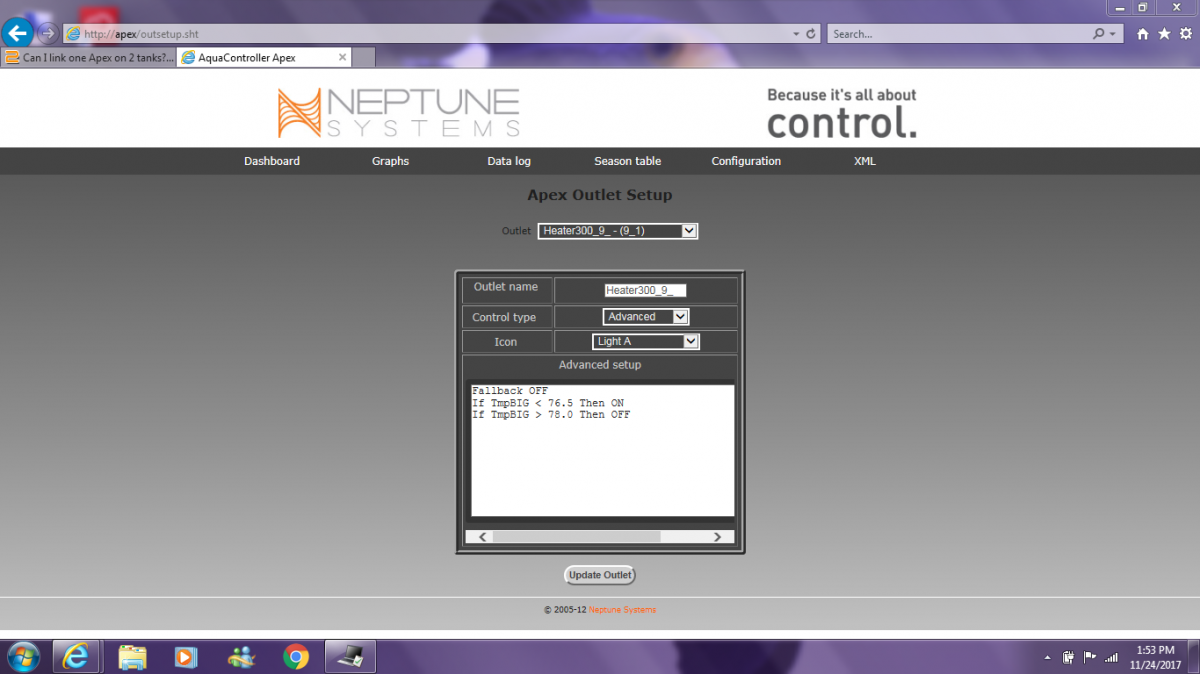Expand the Icon dropdown showing Light A
The width and height of the screenshot is (1200, 674).
(x=646, y=342)
